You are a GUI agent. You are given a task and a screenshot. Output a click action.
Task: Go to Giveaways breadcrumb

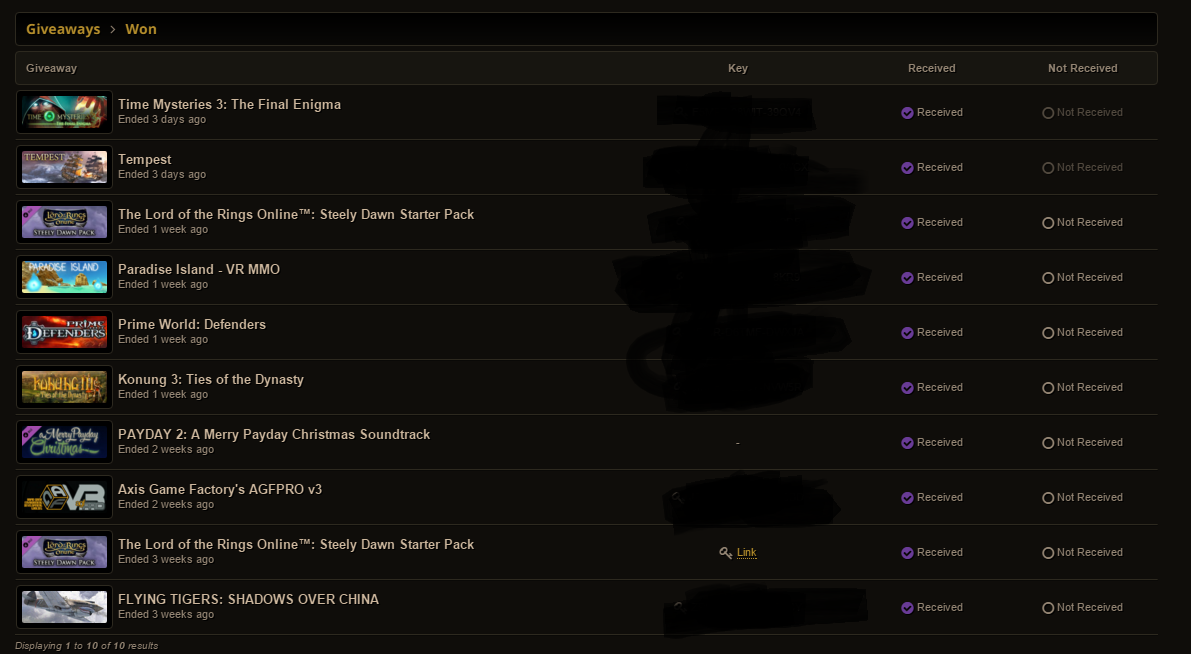click(63, 29)
